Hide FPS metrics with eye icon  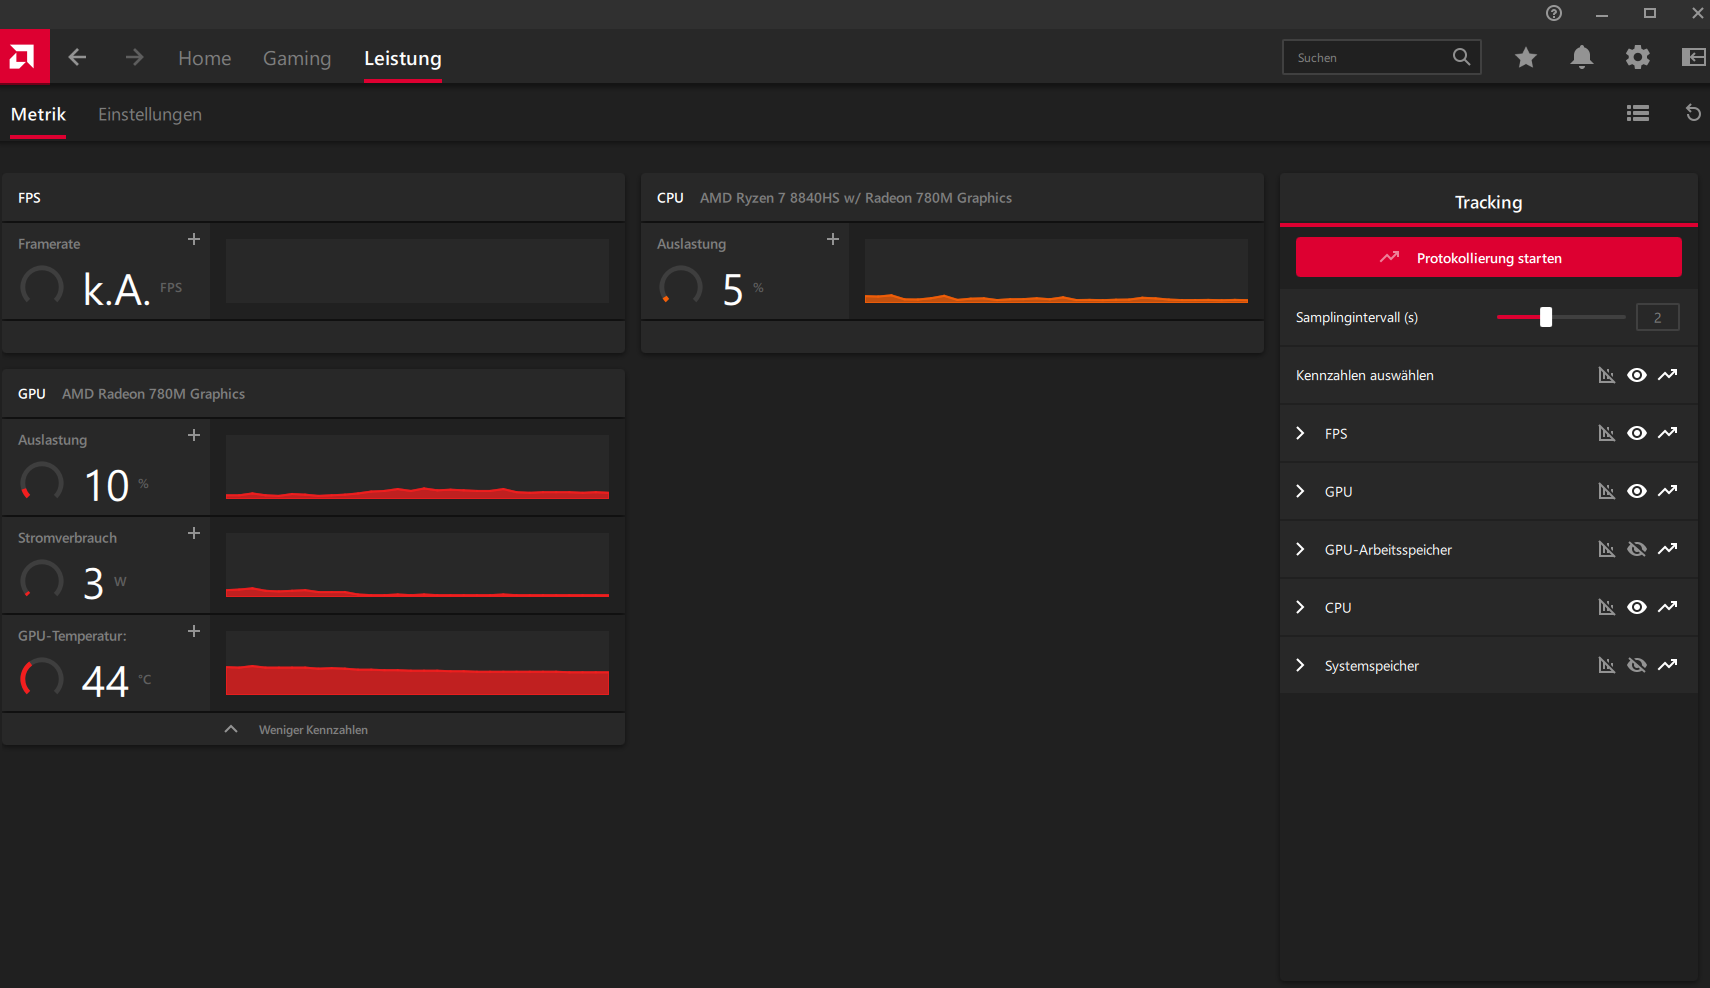coord(1637,433)
